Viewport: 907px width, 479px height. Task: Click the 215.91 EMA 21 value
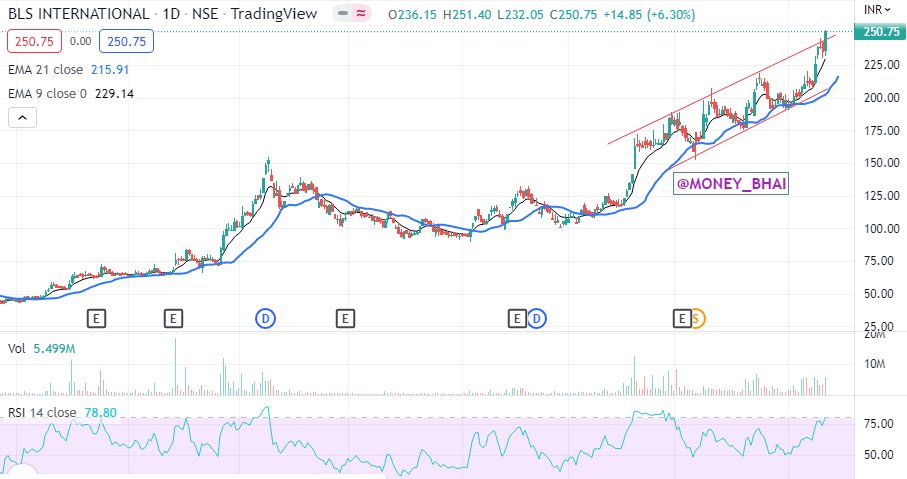point(110,69)
